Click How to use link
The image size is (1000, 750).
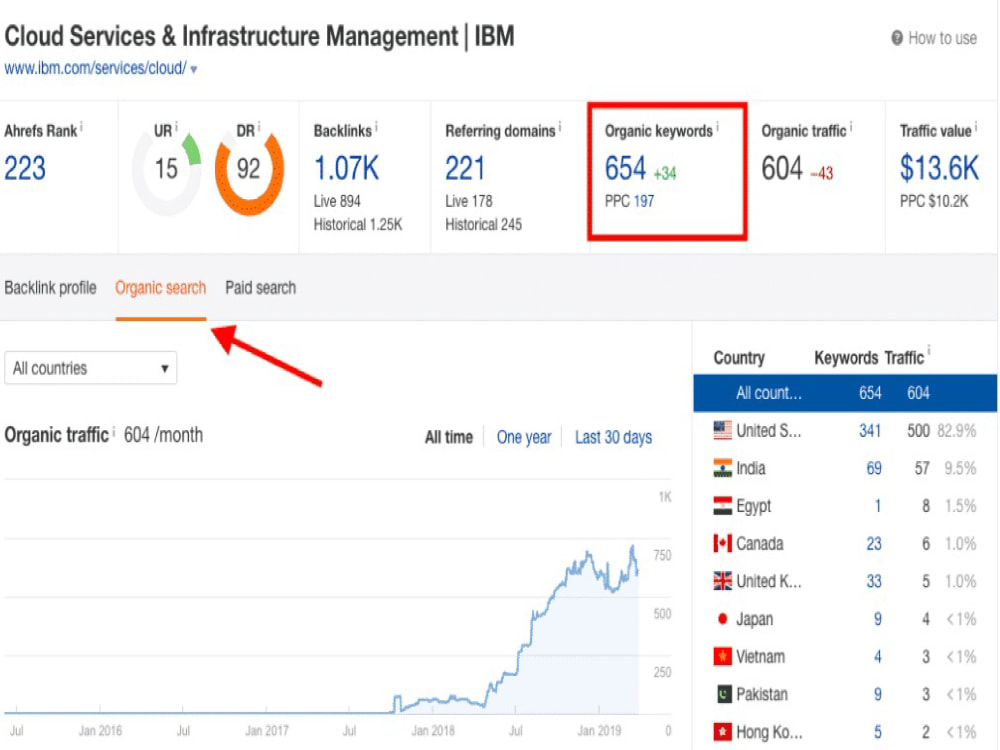tap(942, 38)
